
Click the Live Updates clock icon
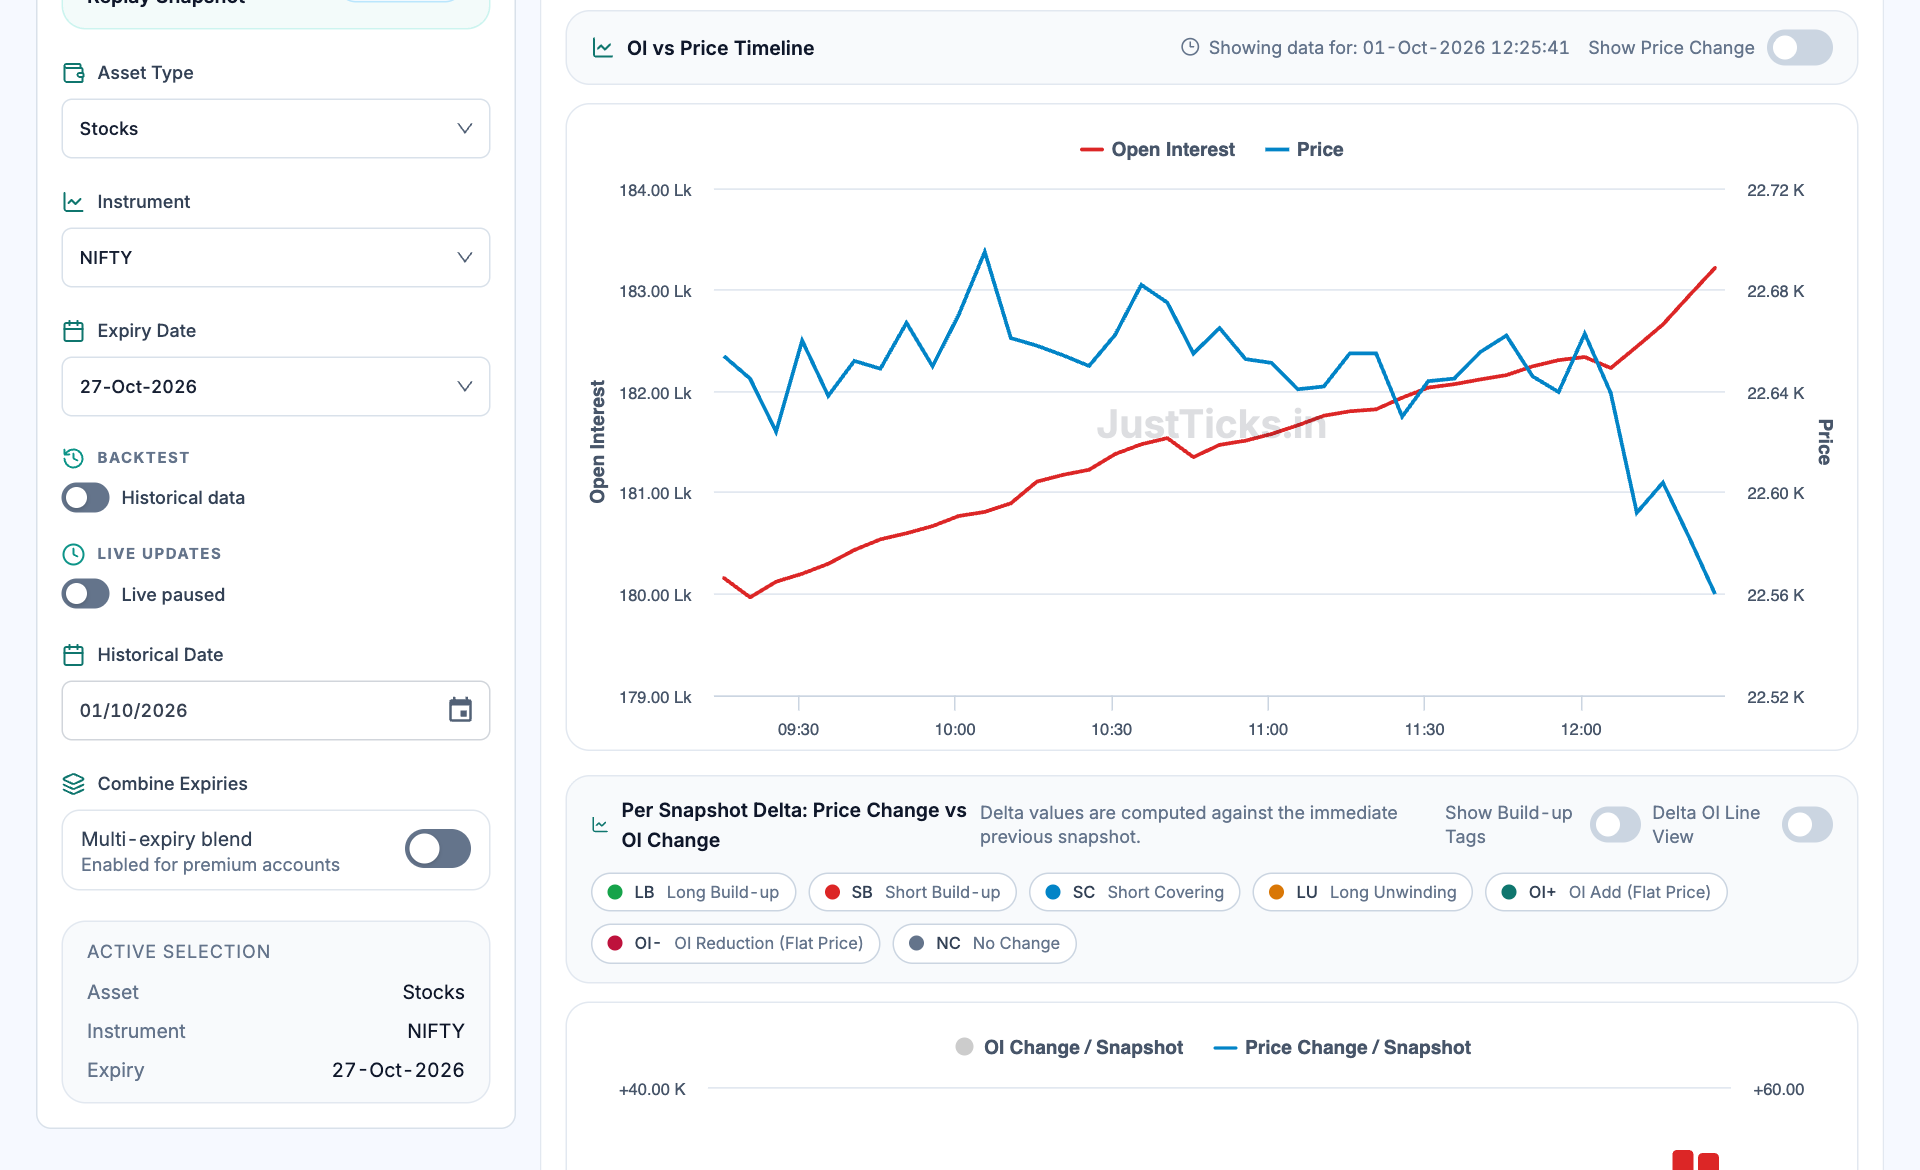pyautogui.click(x=74, y=554)
